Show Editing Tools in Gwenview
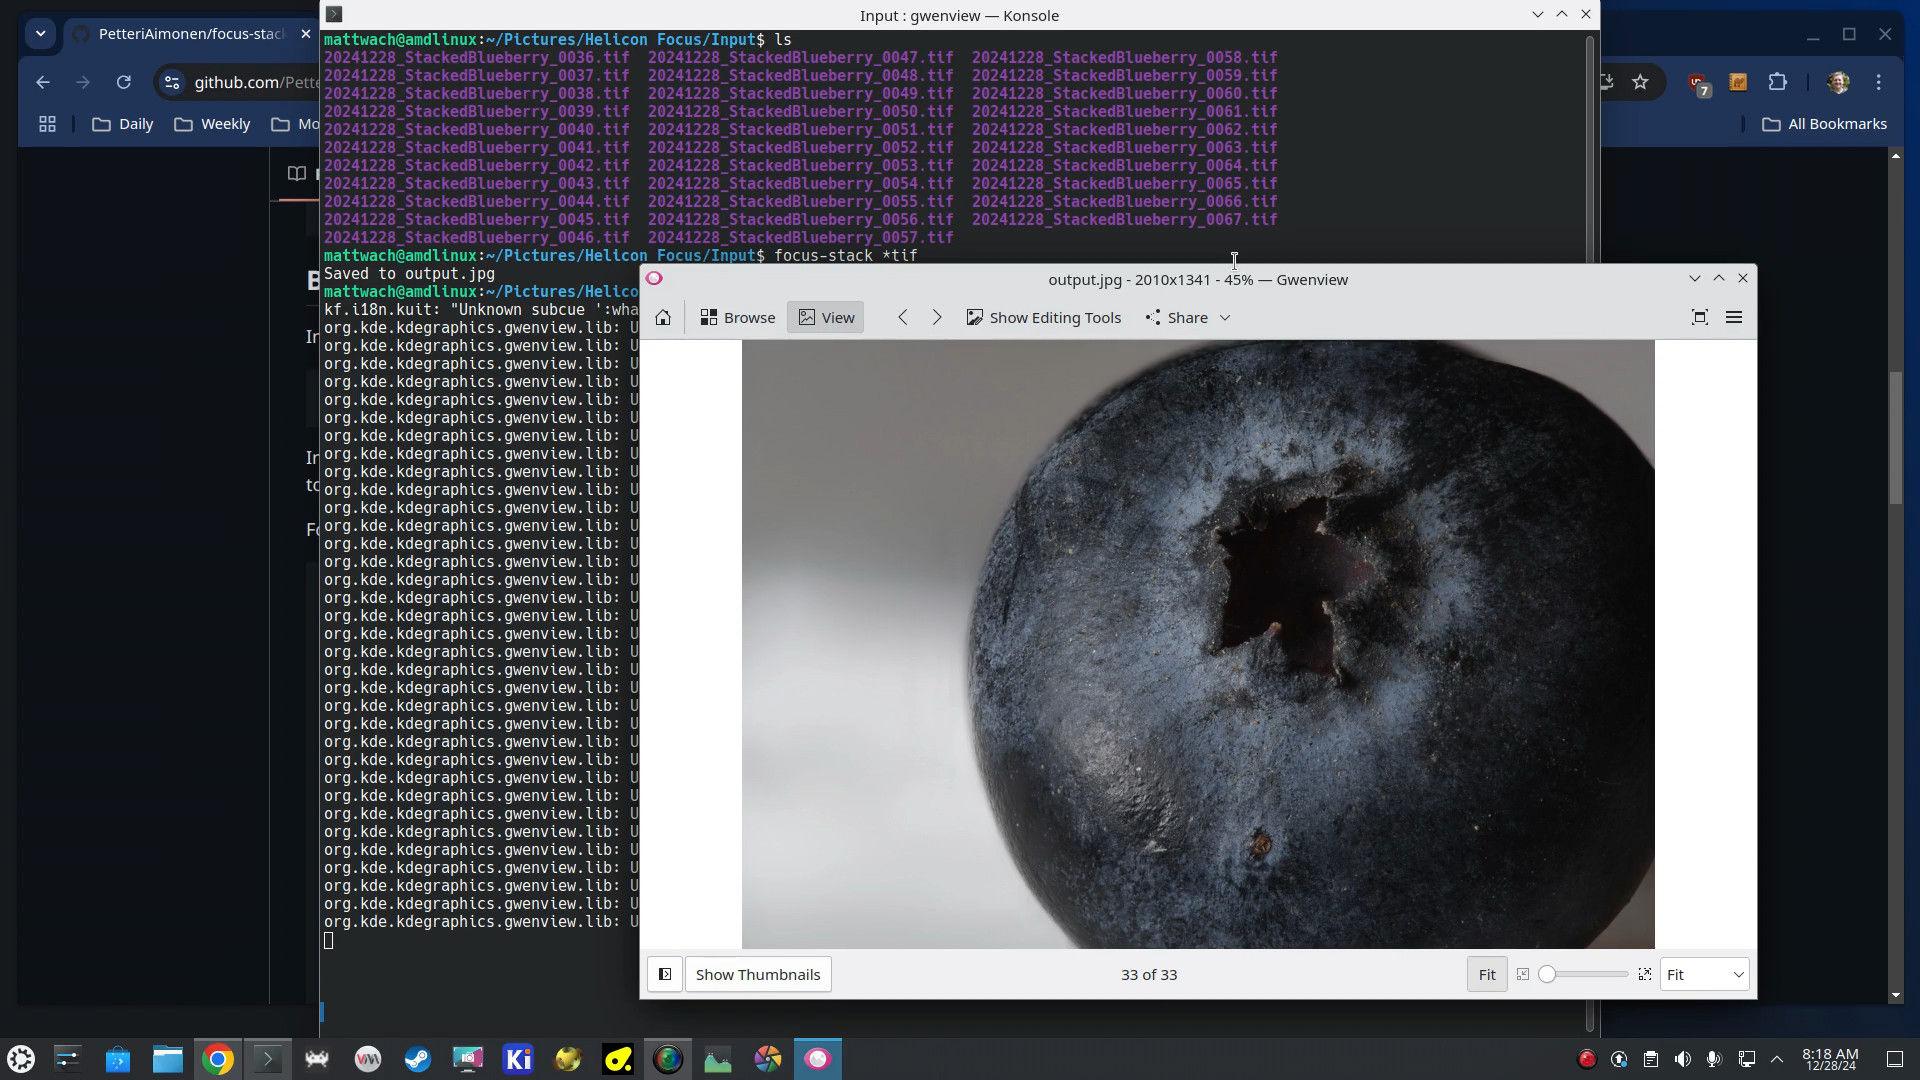The width and height of the screenshot is (1920, 1080). pos(1044,318)
